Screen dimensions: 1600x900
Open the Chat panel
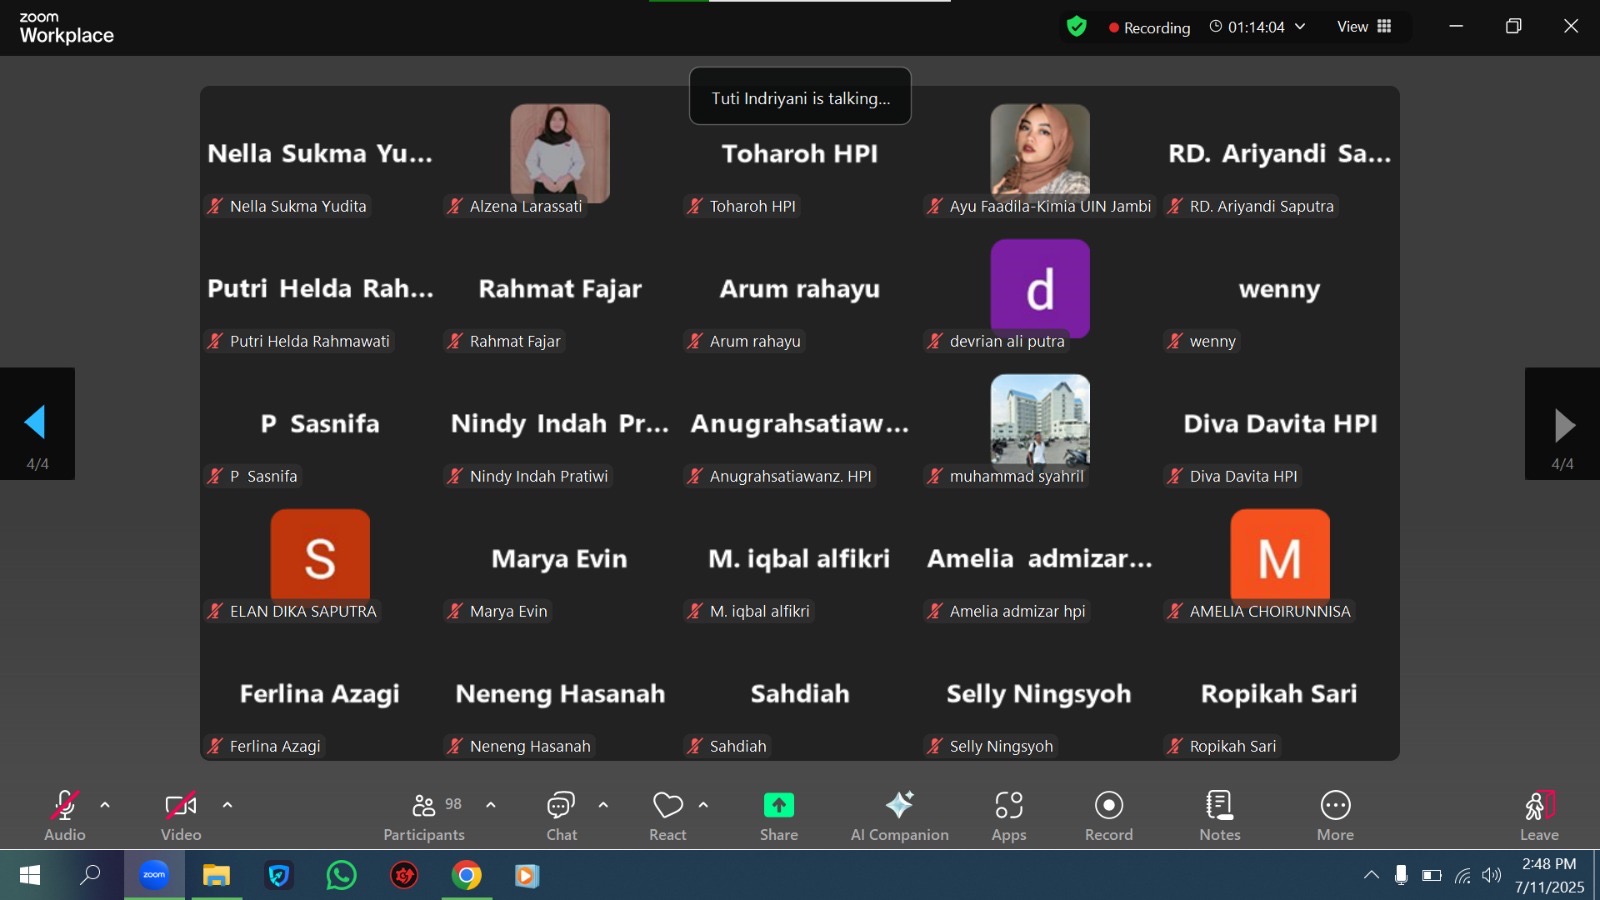point(561,817)
